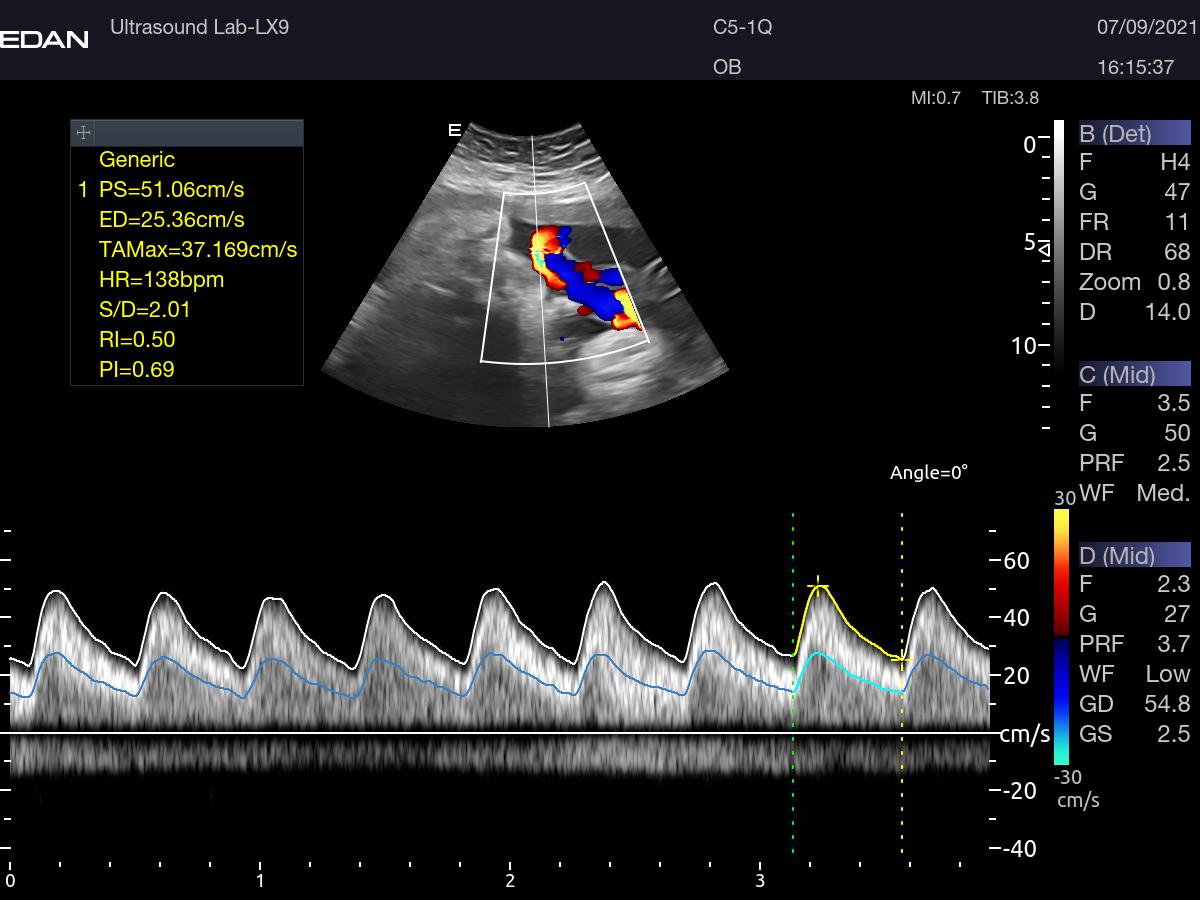Select the peak systolic caliper cross
The image size is (1200, 900).
pyautogui.click(x=818, y=586)
